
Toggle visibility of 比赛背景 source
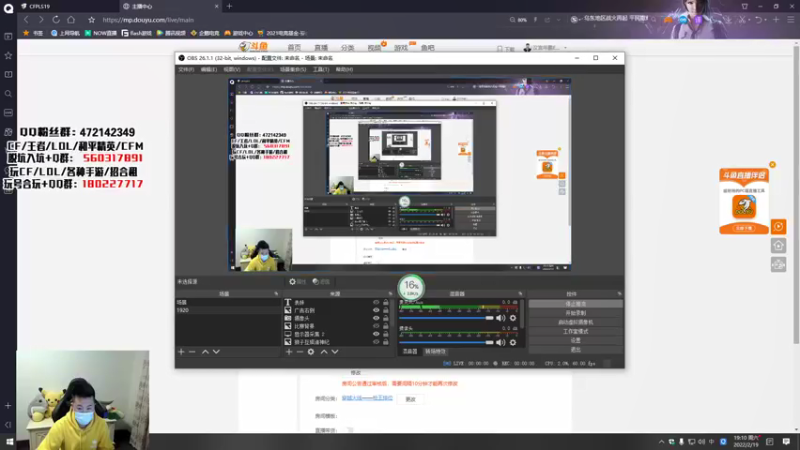coord(376,326)
